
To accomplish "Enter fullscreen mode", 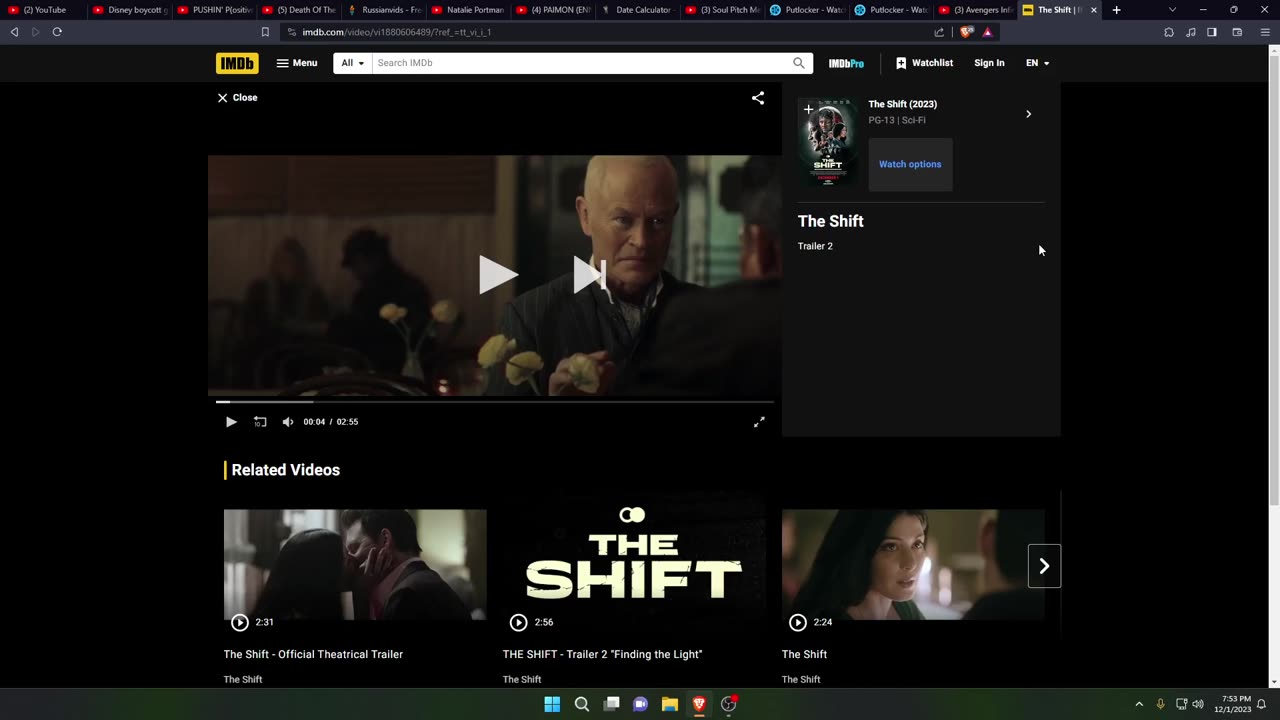I will [759, 422].
